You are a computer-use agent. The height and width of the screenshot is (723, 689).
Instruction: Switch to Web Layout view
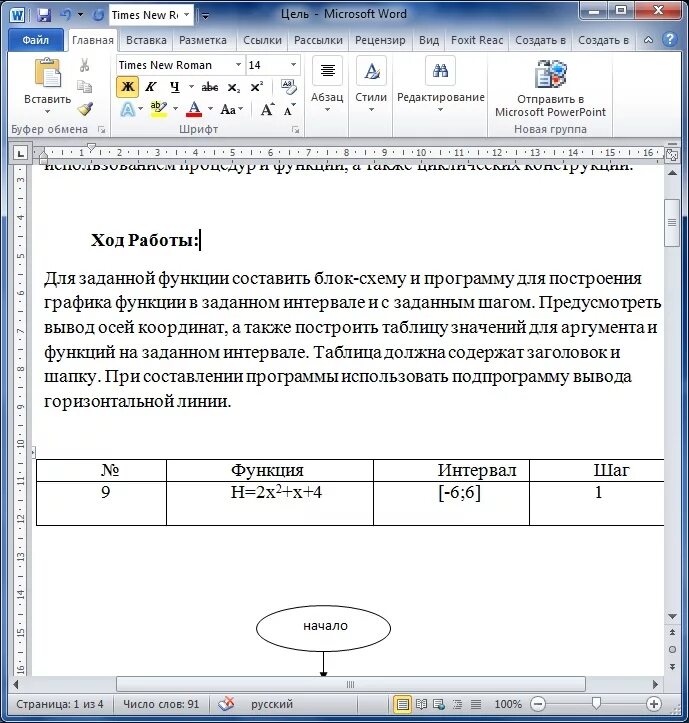pyautogui.click(x=439, y=704)
